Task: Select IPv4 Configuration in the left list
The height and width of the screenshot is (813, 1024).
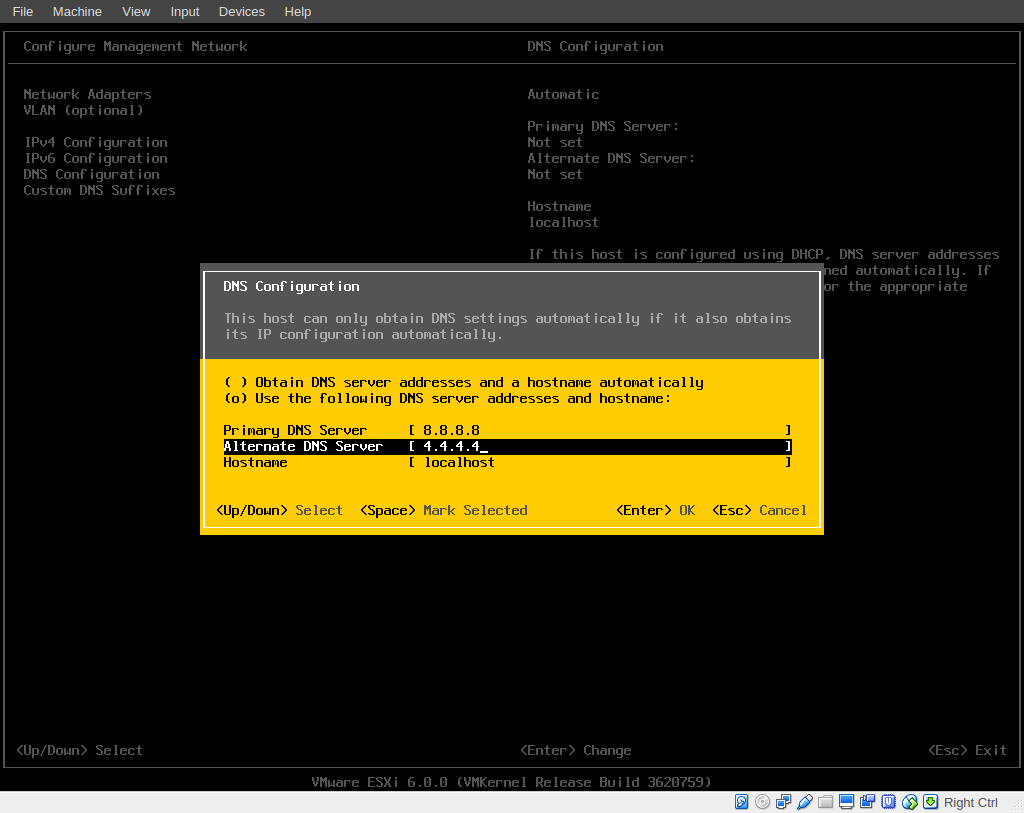Action: (x=95, y=142)
